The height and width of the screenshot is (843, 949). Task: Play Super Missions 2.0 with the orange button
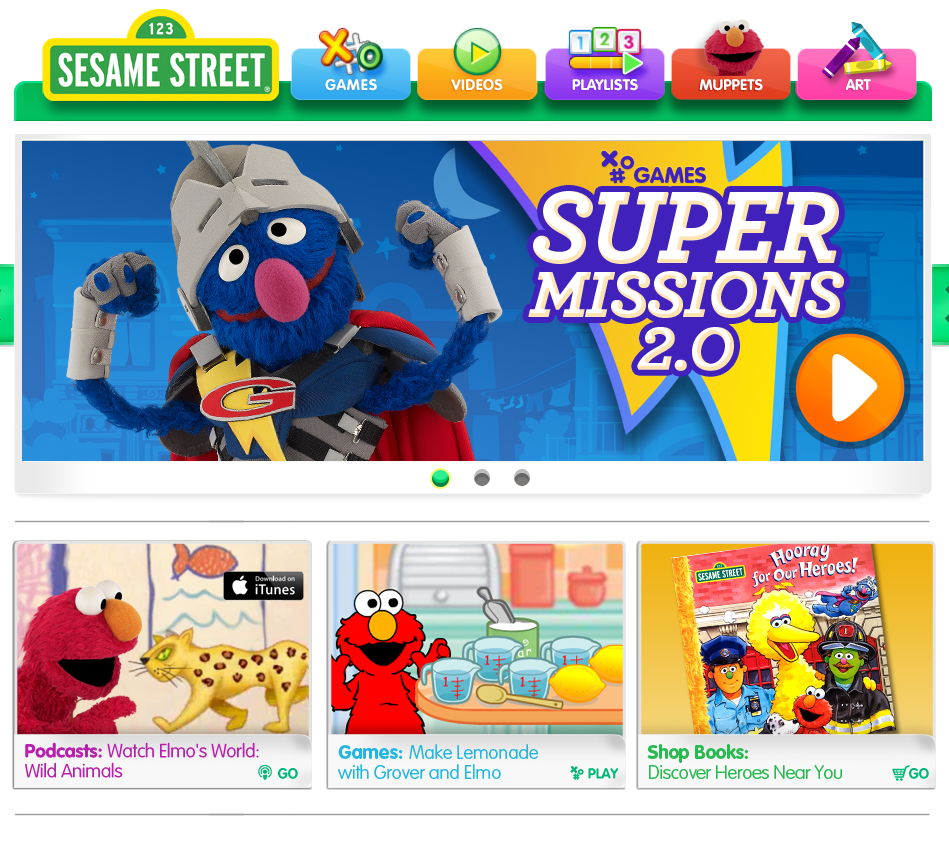coord(850,387)
